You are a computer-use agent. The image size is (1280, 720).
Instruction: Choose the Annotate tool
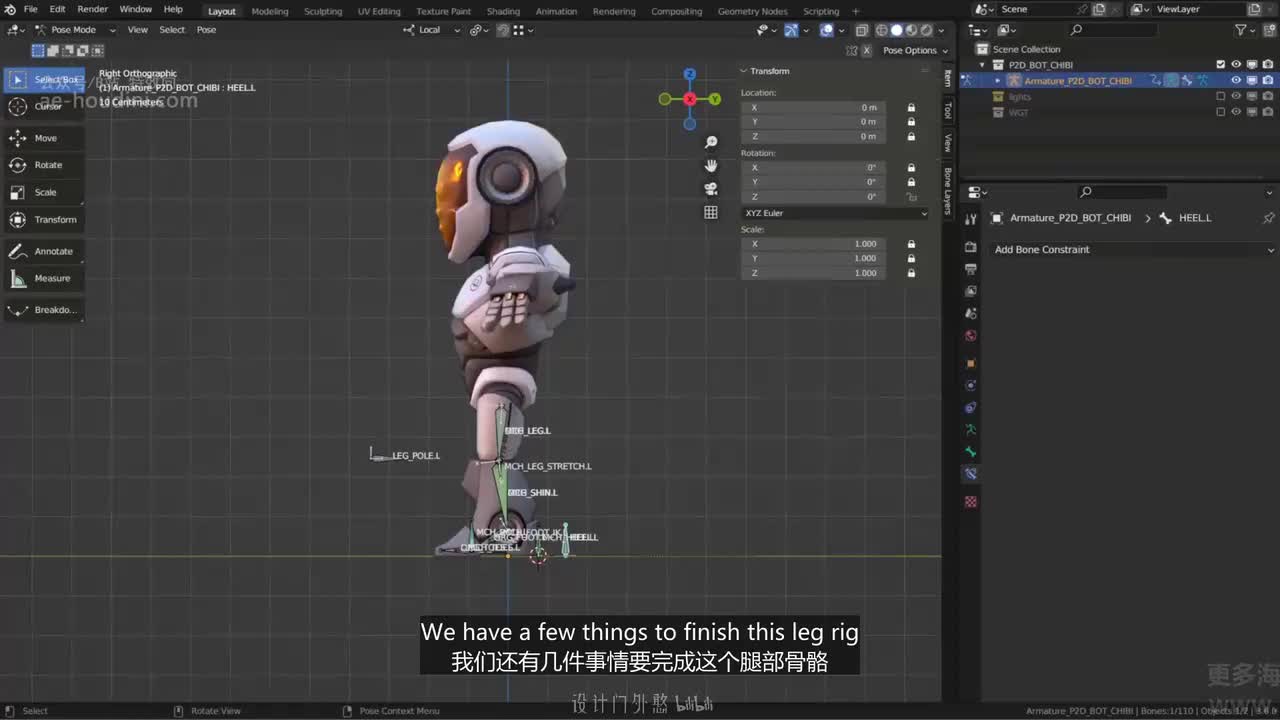(44, 251)
